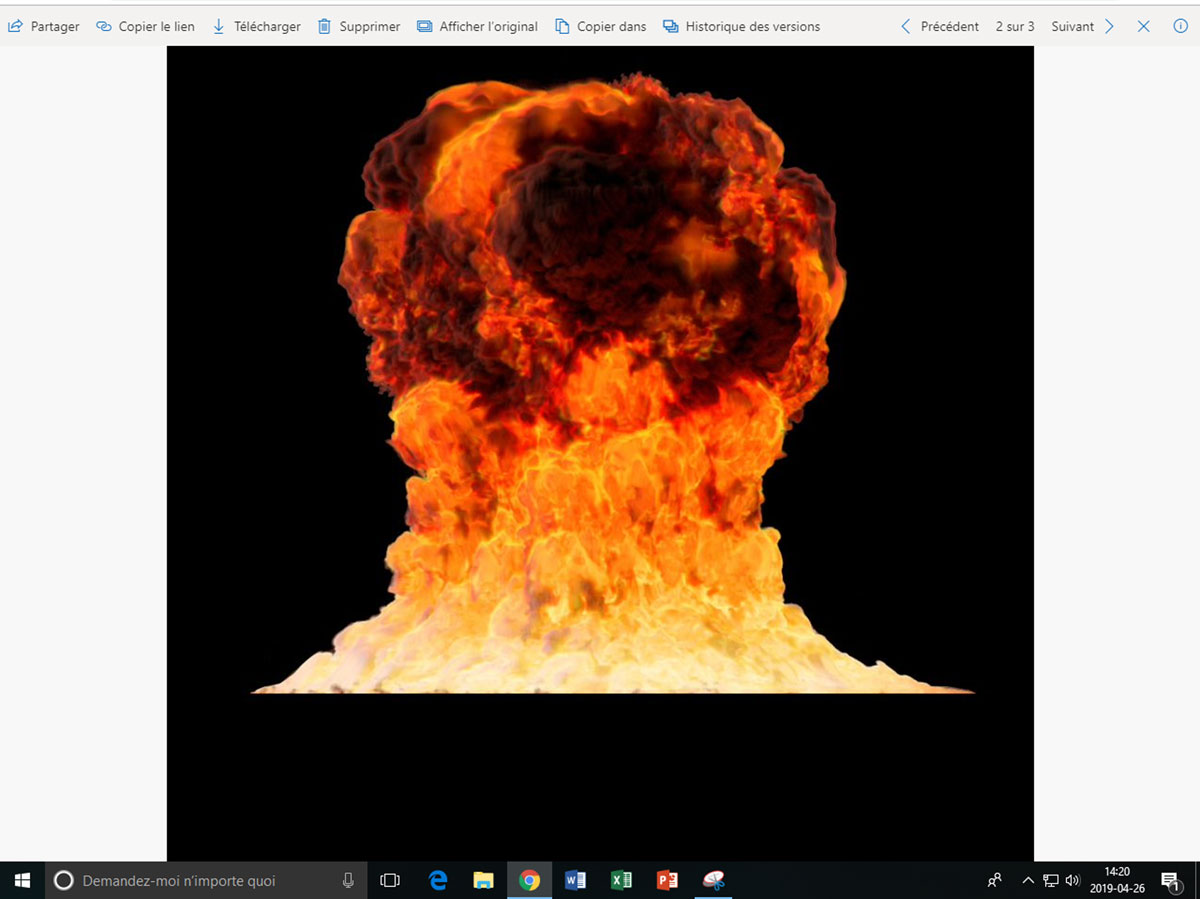This screenshot has height=899, width=1200.
Task: Open the People icon in the taskbar
Action: point(995,880)
